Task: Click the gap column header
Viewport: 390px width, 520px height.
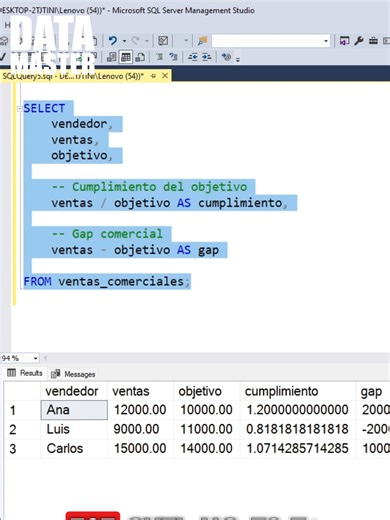Action: pyautogui.click(x=373, y=391)
